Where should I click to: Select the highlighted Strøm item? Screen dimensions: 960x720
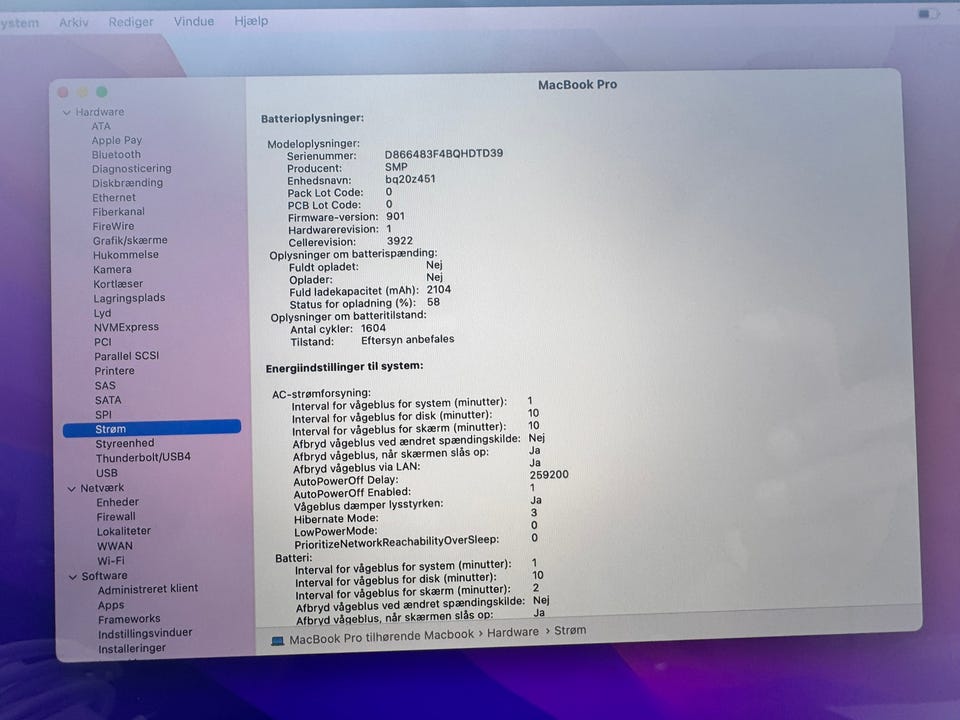pyautogui.click(x=152, y=429)
